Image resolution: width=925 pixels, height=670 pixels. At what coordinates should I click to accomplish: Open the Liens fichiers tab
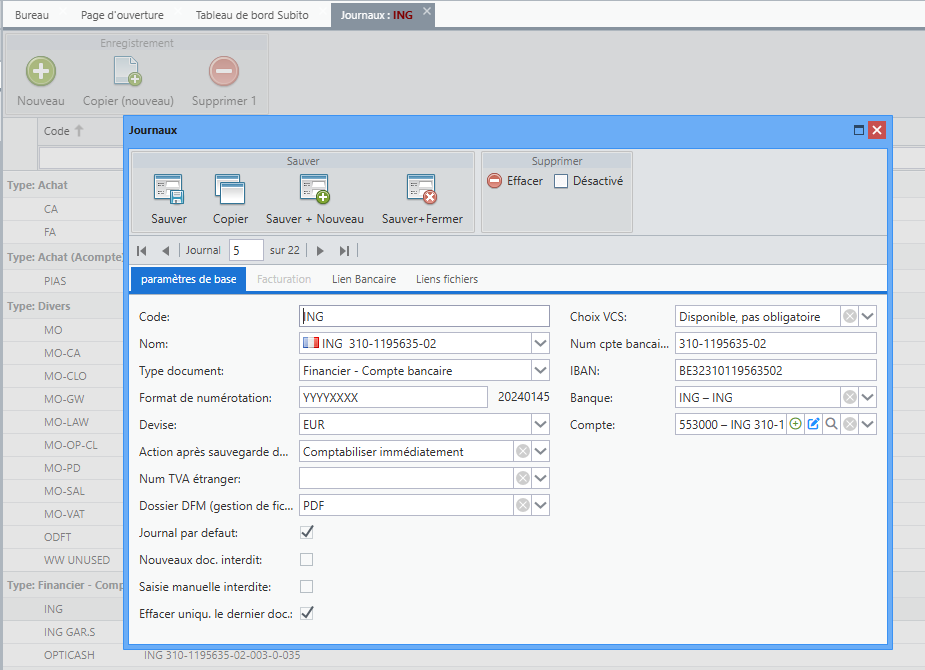click(447, 279)
